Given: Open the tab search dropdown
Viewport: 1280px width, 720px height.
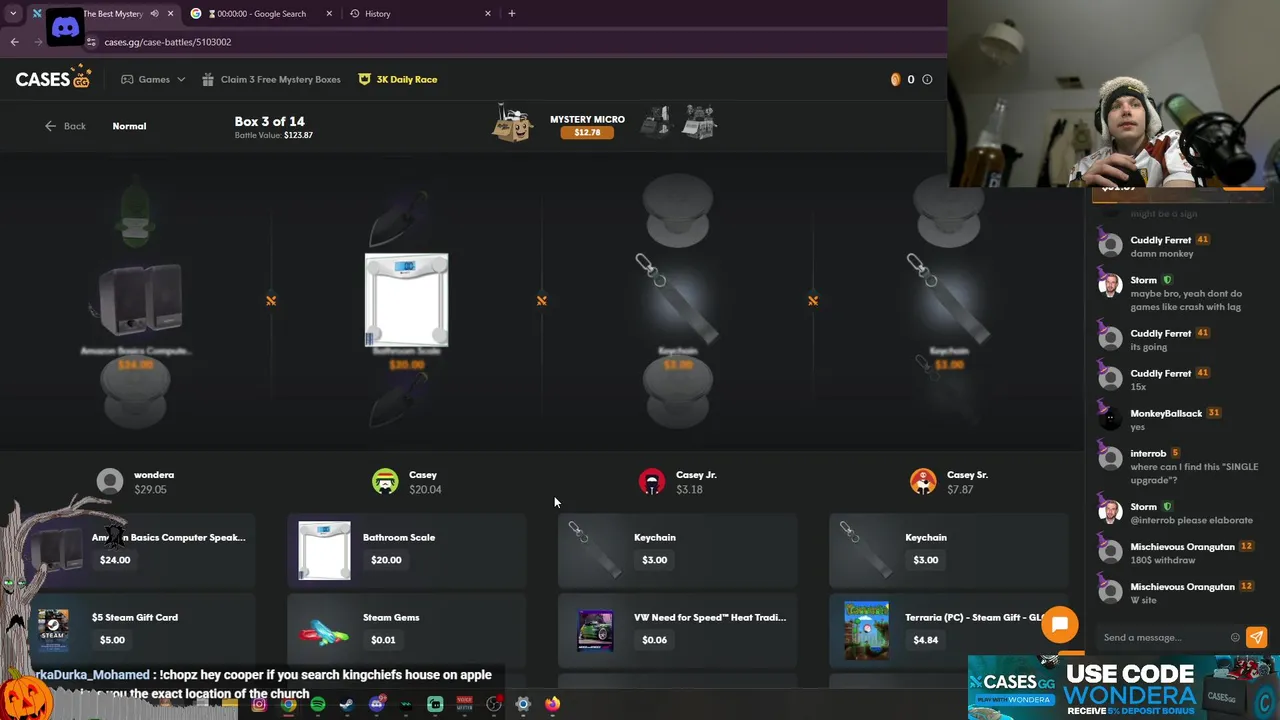Looking at the screenshot, I should pyautogui.click(x=13, y=14).
